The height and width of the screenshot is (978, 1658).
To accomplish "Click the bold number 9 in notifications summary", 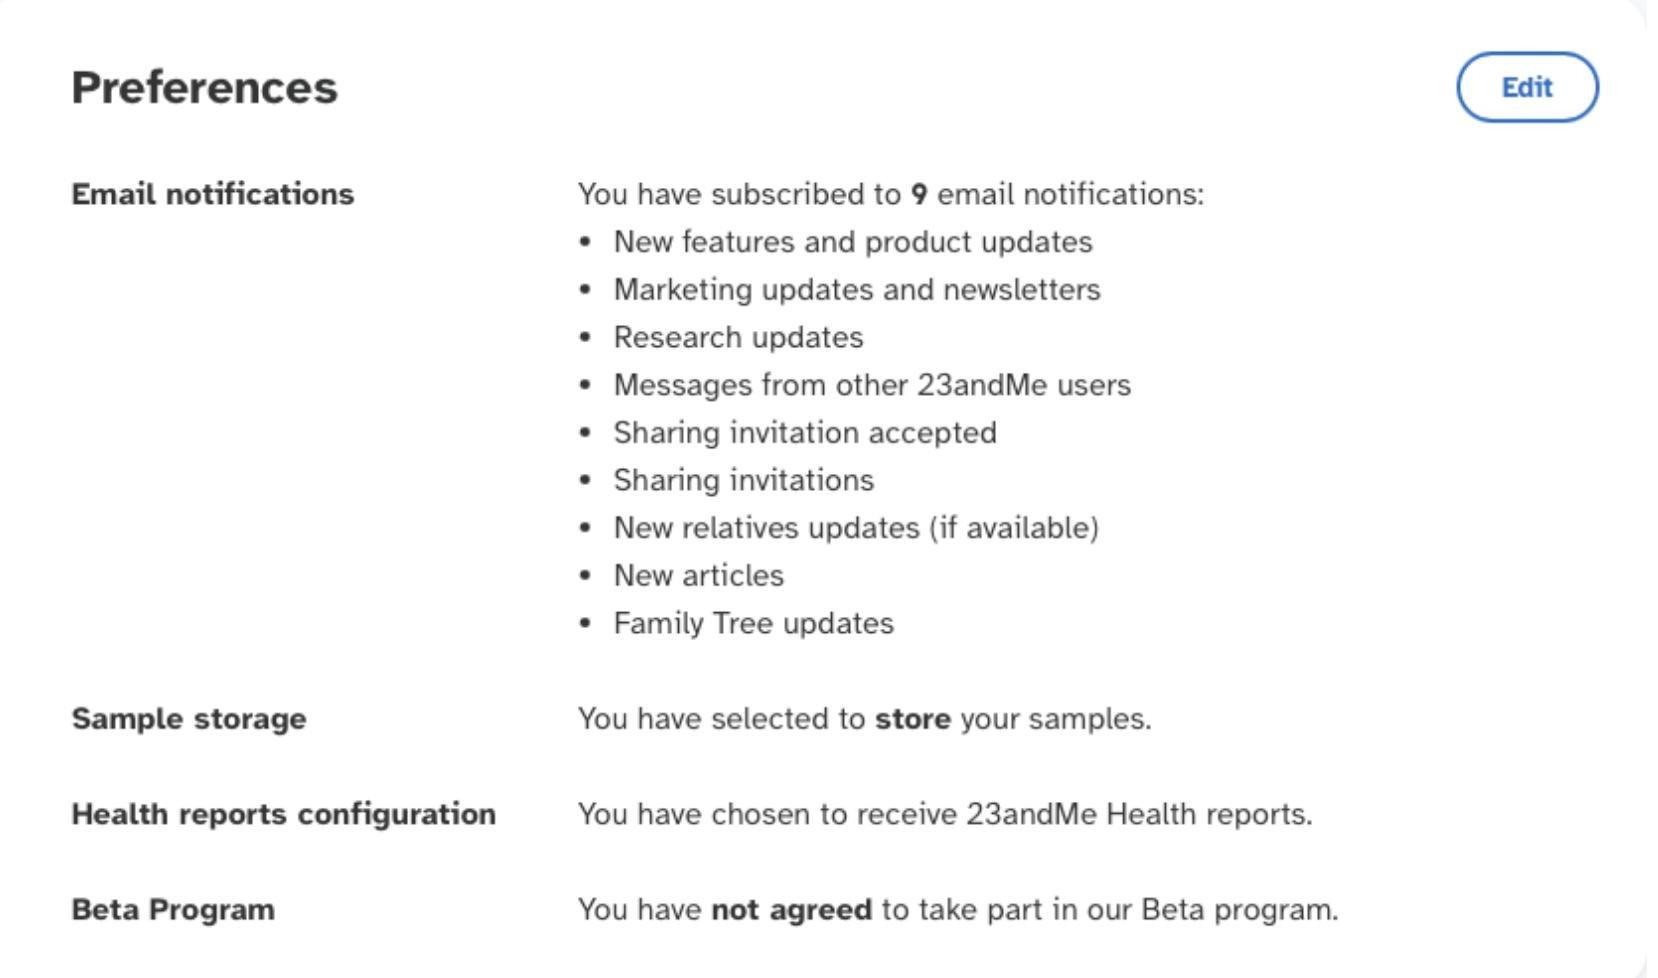I will coord(919,194).
